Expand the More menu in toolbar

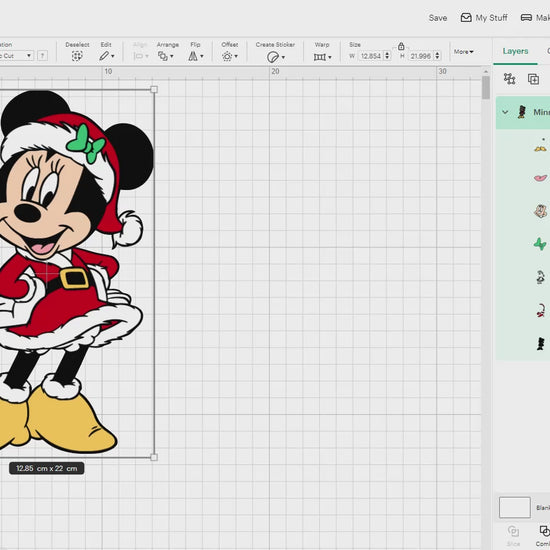point(463,52)
